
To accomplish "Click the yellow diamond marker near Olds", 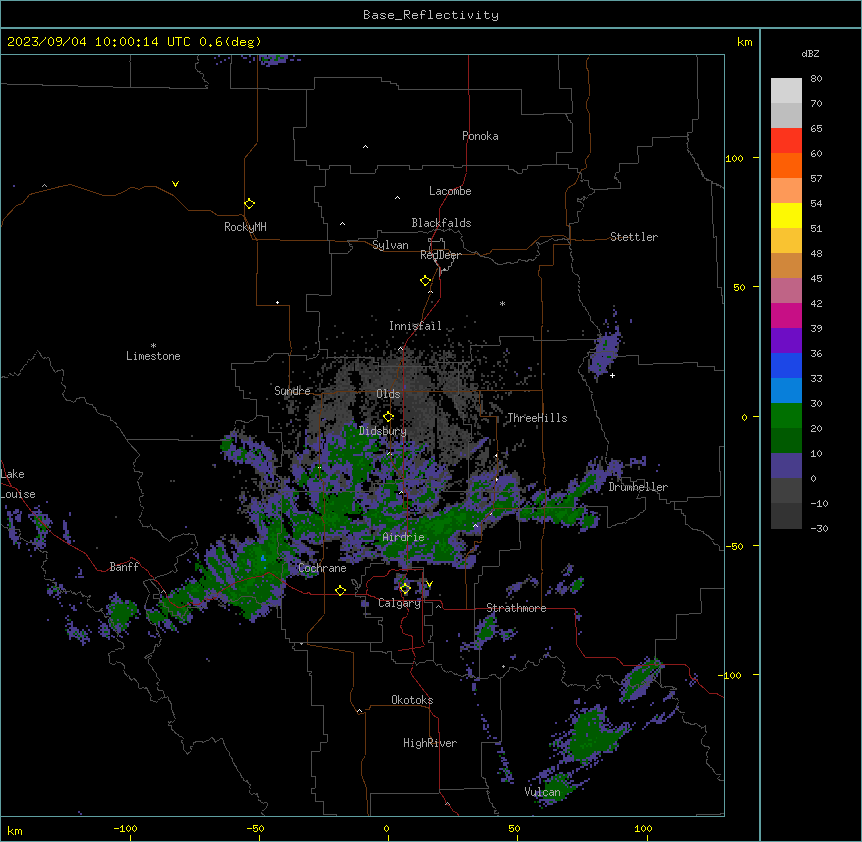I will (x=388, y=416).
